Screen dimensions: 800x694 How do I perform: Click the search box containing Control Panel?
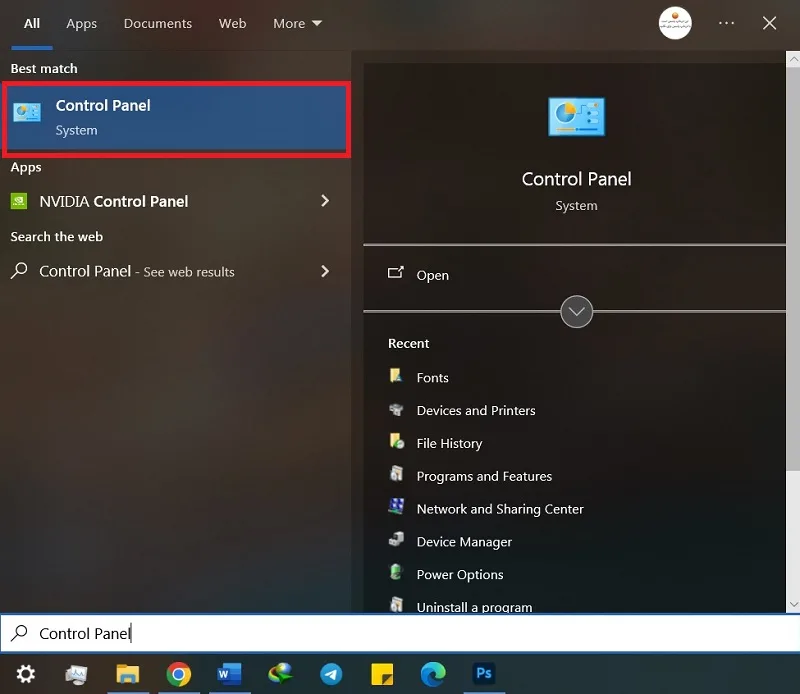(x=400, y=633)
